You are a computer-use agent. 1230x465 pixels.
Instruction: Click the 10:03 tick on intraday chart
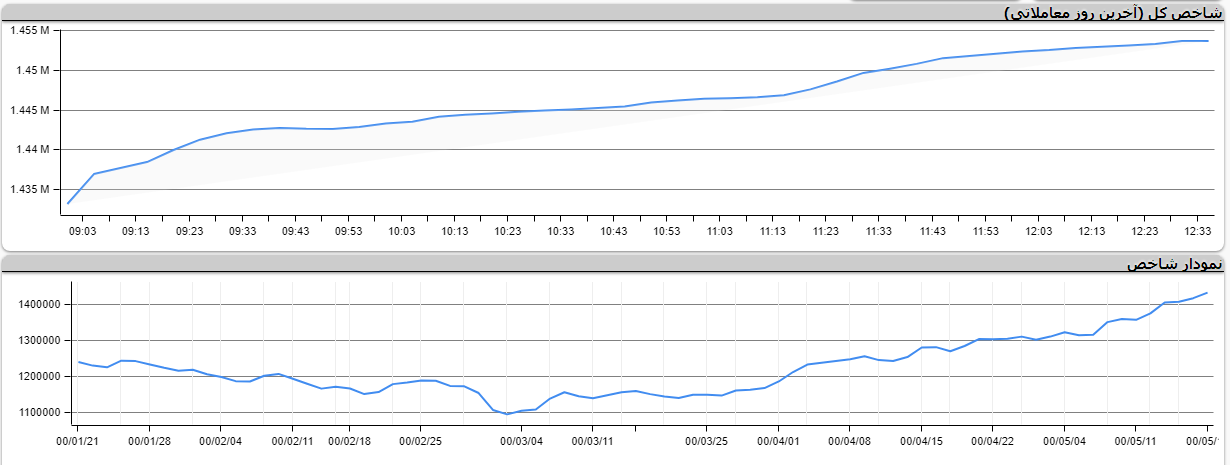tap(402, 231)
